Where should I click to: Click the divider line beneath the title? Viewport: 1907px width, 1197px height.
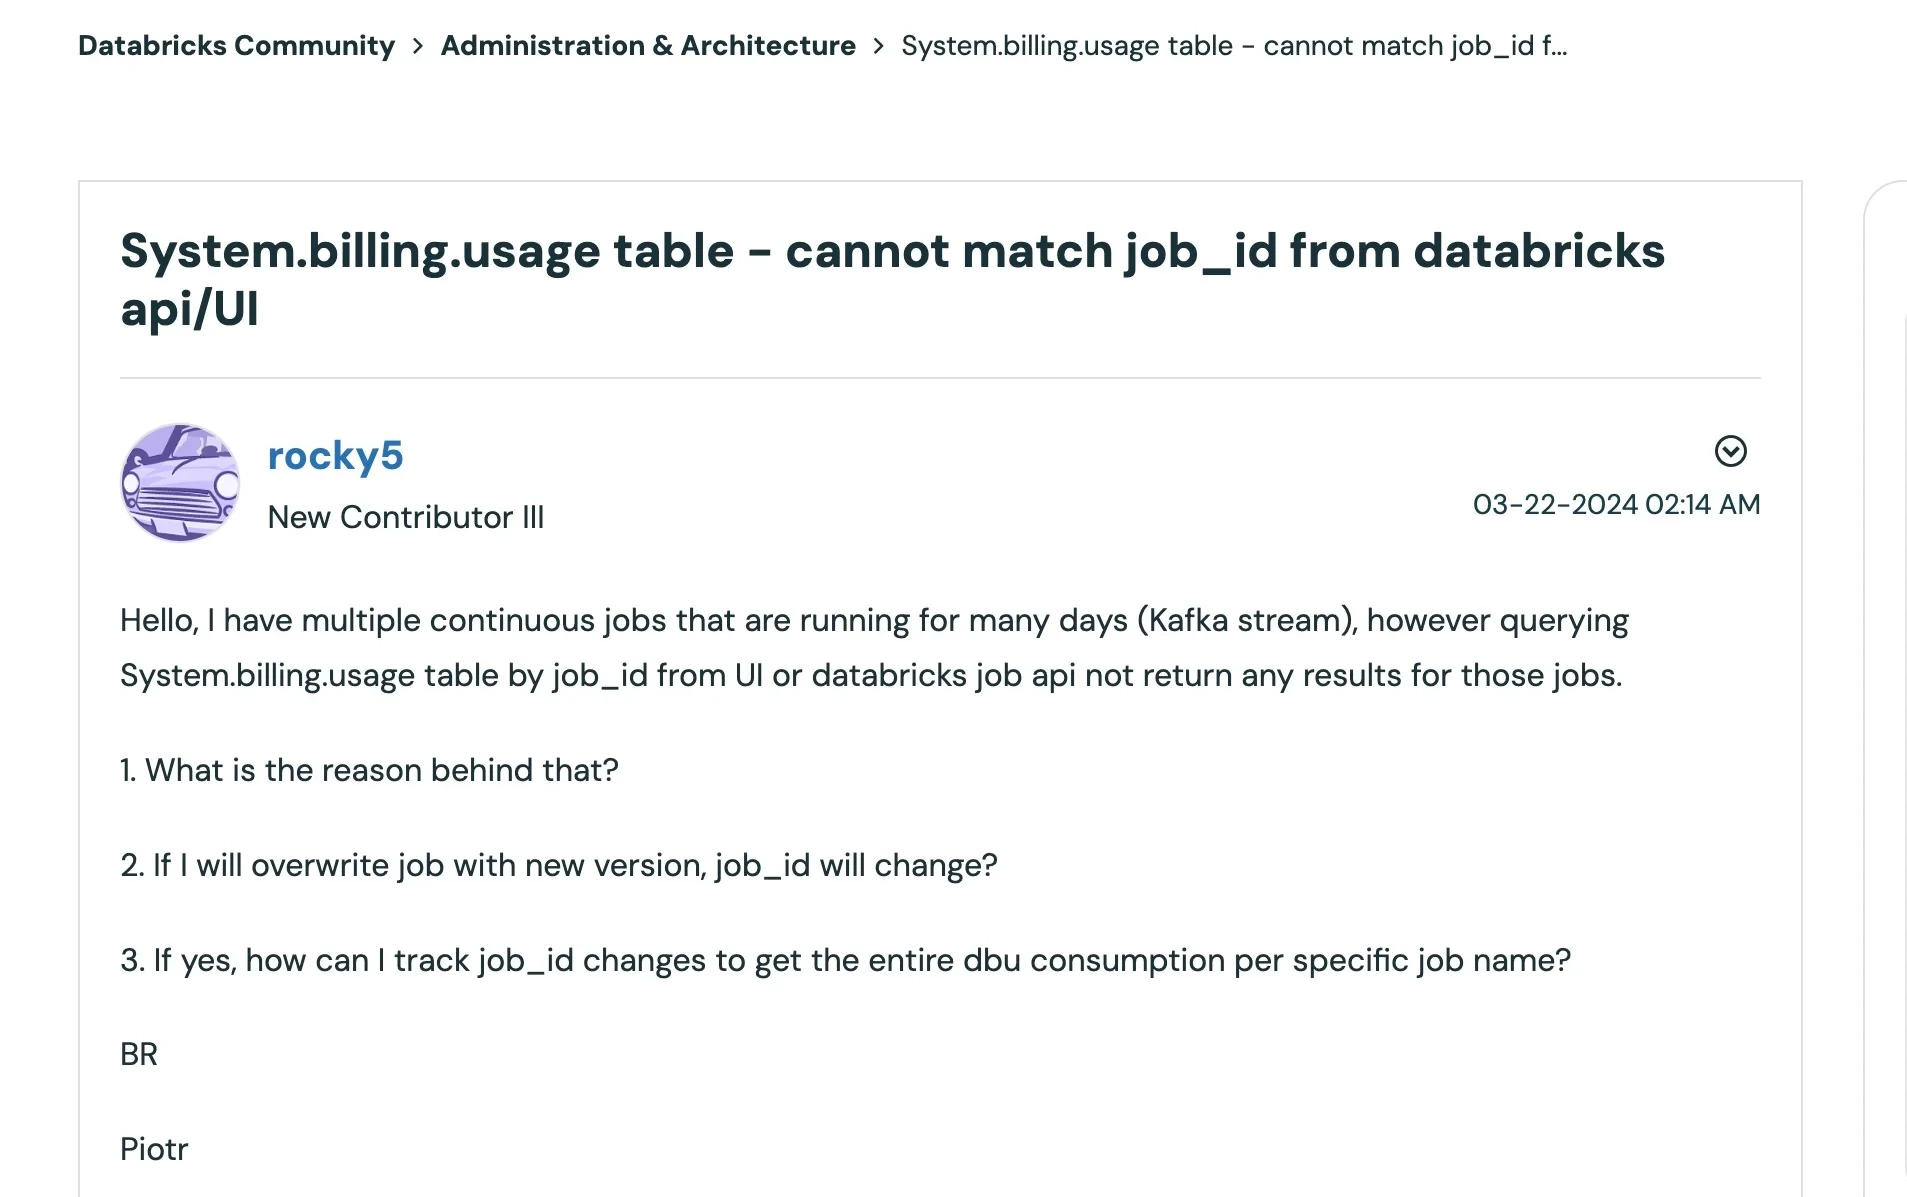(x=940, y=378)
